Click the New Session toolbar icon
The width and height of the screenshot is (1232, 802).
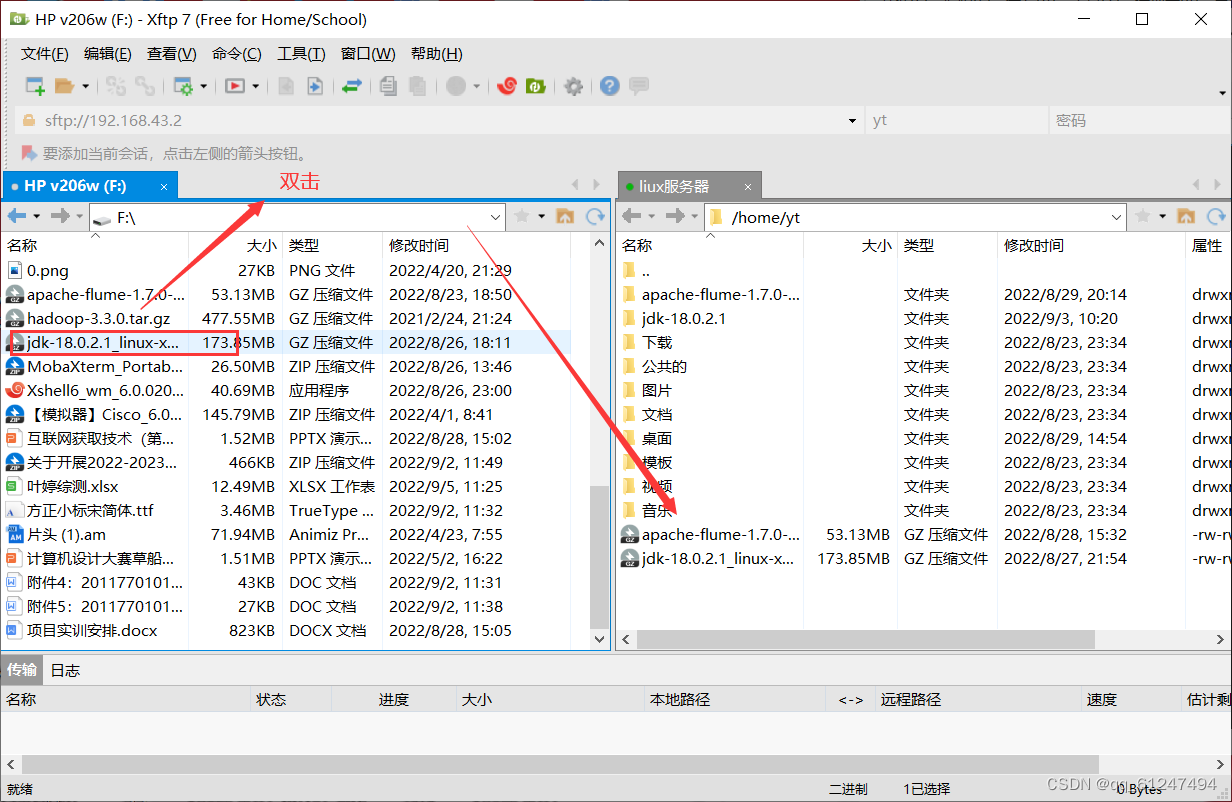click(35, 86)
